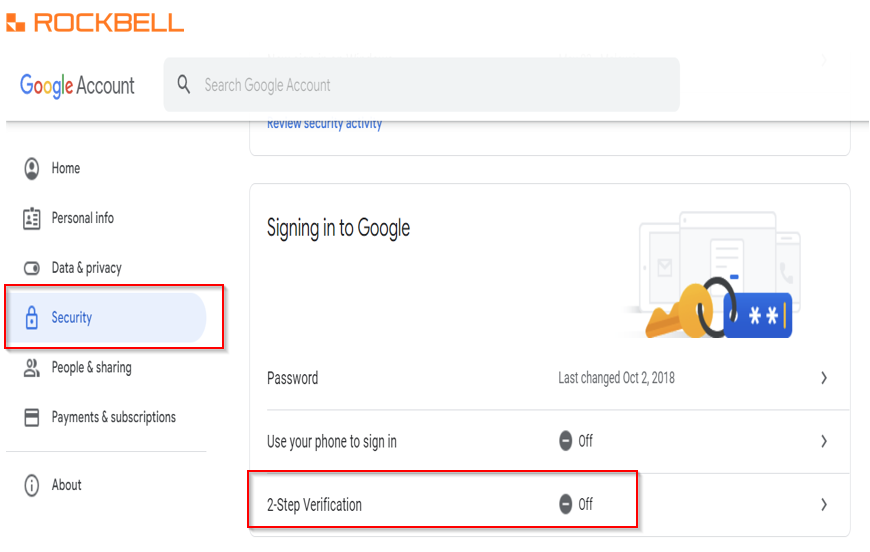The height and width of the screenshot is (552, 870).
Task: Click the Security lock icon
Action: 32,318
